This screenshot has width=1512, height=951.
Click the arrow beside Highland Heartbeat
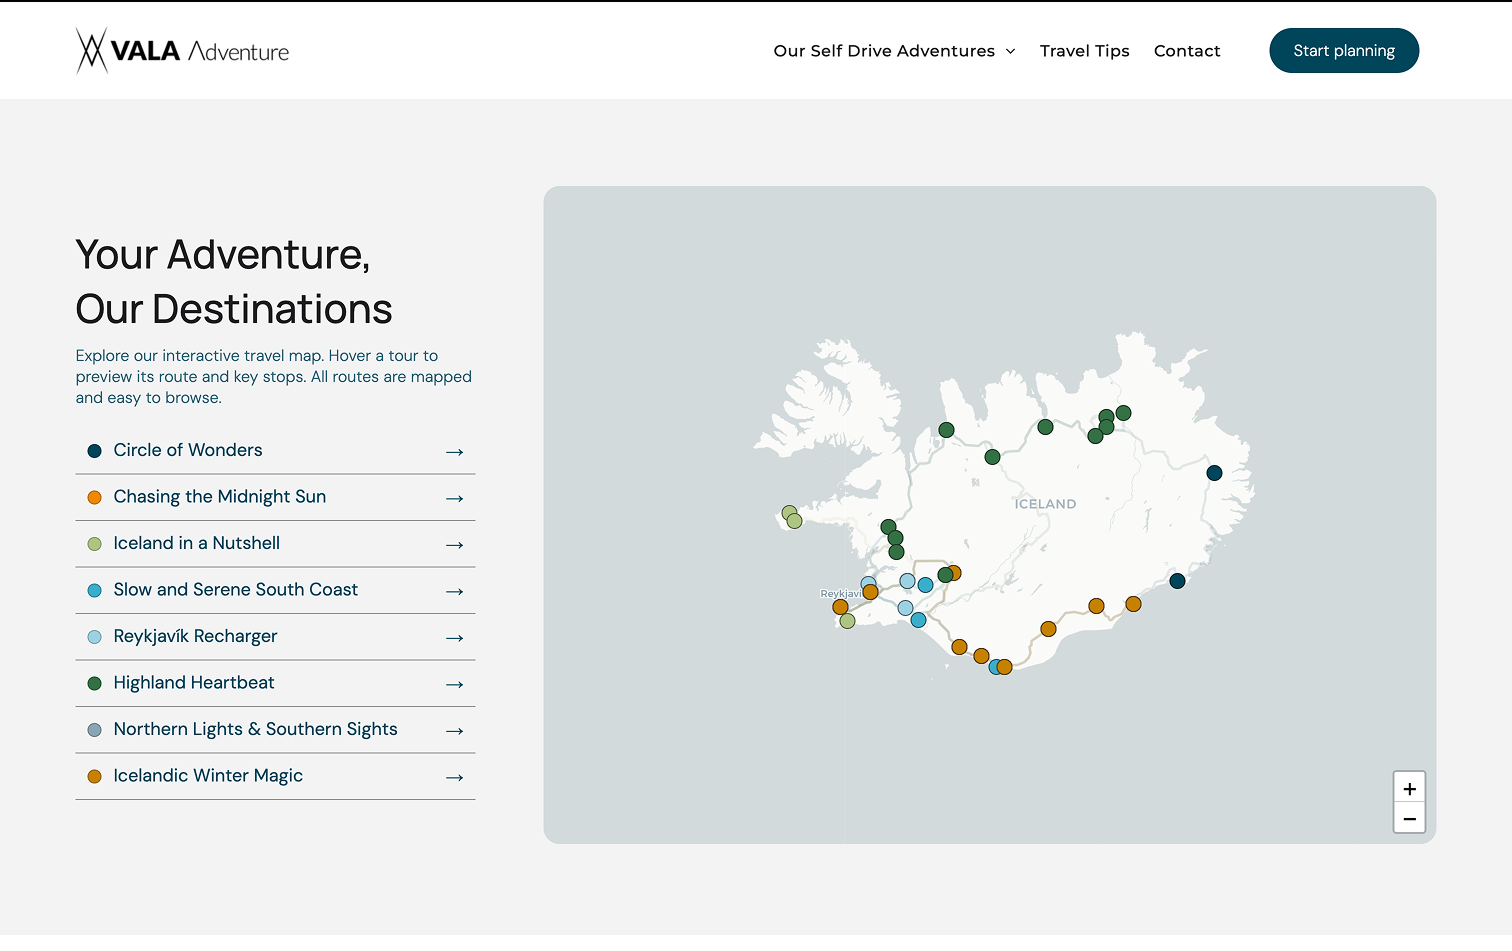455,684
